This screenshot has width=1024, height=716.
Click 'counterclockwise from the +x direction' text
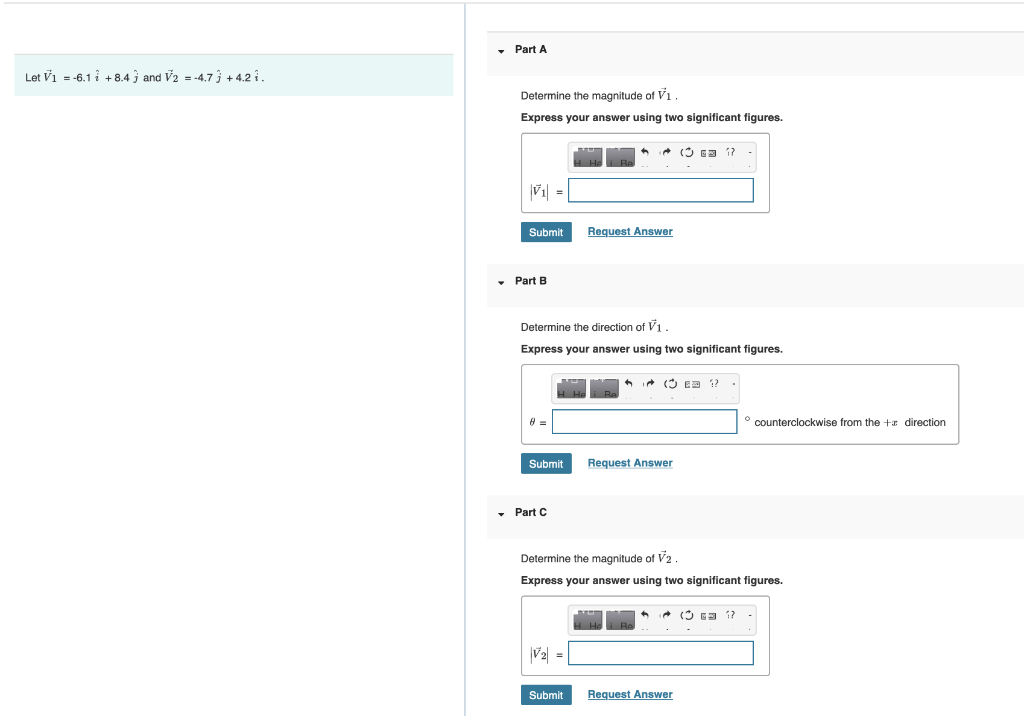(850, 423)
